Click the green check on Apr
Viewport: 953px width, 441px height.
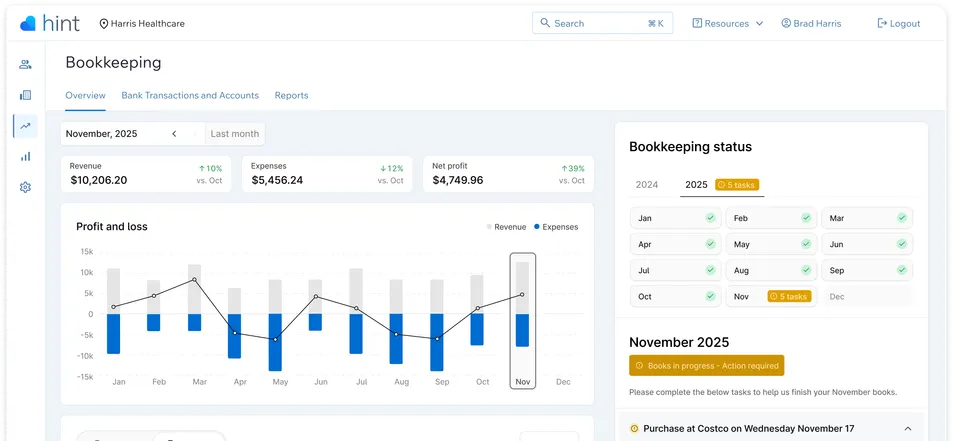710,244
